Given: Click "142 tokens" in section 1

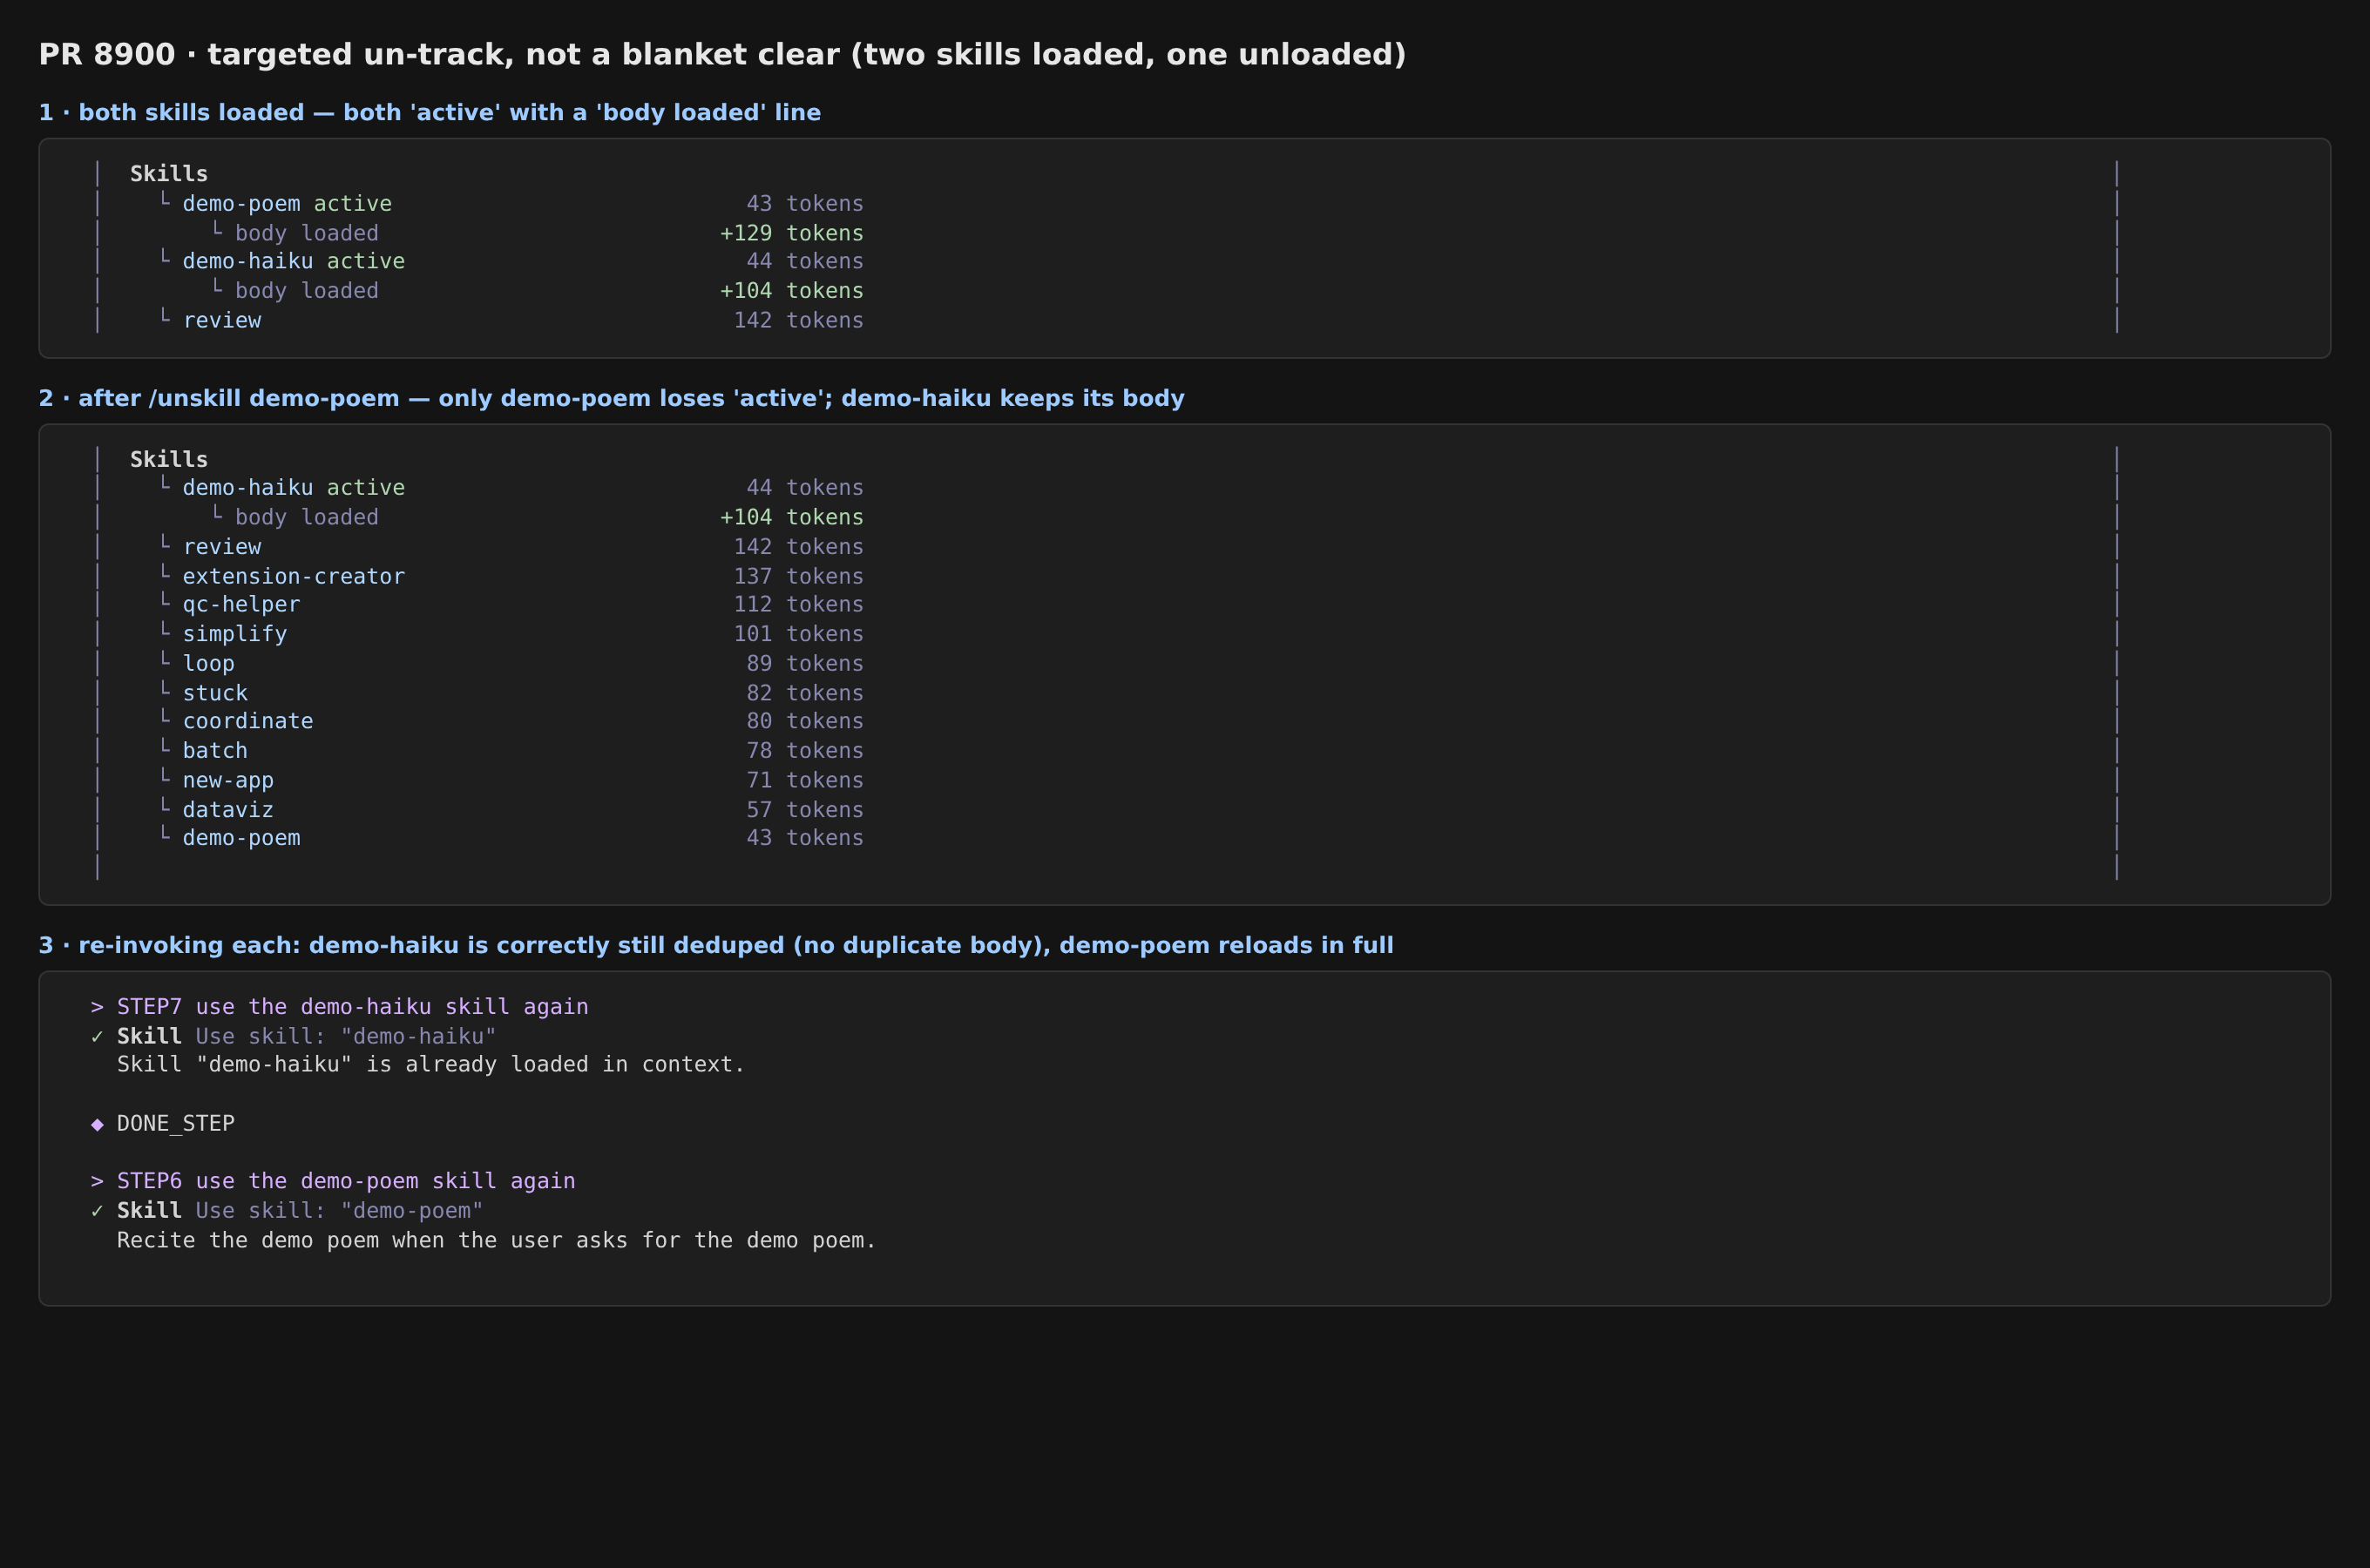Looking at the screenshot, I should point(799,320).
